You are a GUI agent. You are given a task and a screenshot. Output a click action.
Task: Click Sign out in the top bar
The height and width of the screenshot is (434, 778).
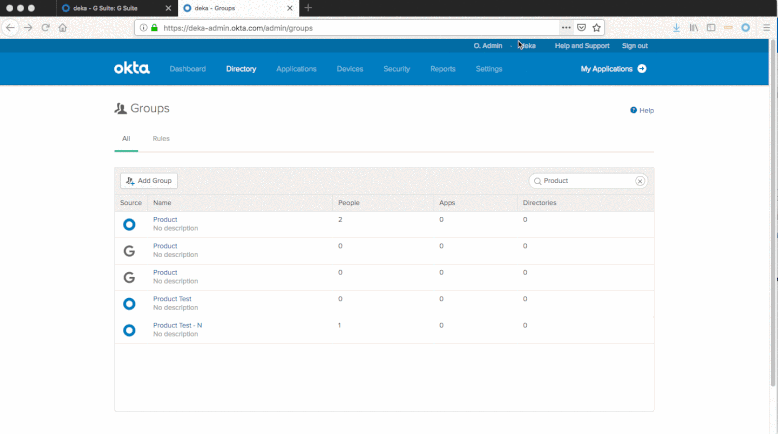634,46
